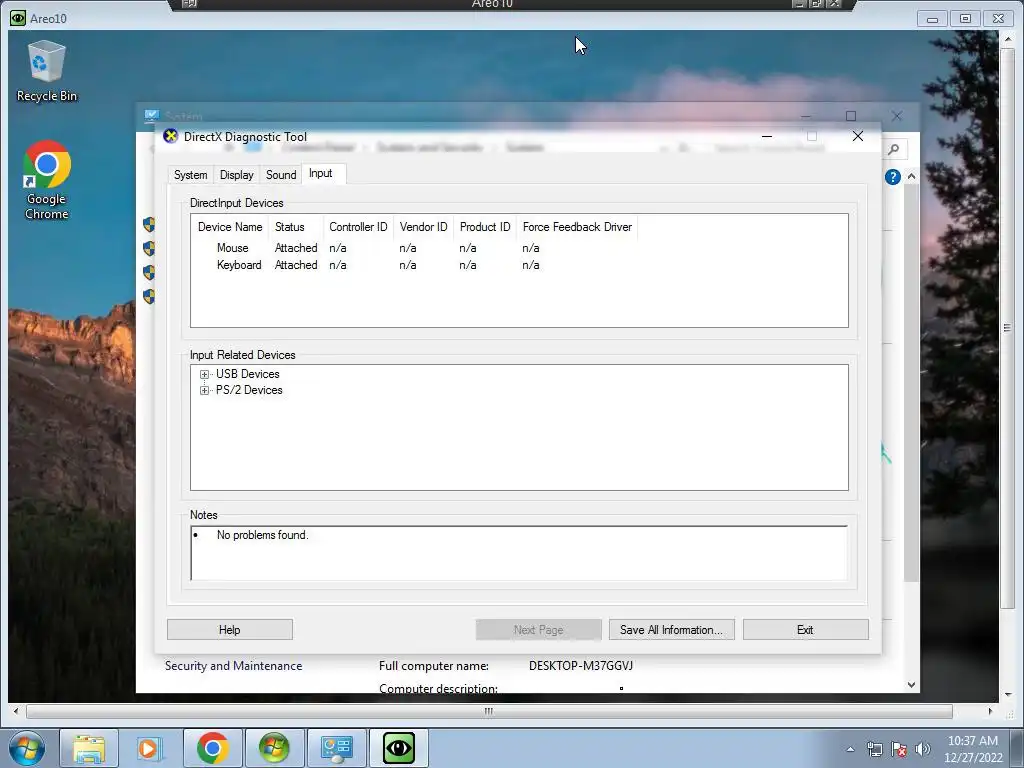1024x768 pixels.
Task: Click the Areo10 window title icon
Action: 18,18
